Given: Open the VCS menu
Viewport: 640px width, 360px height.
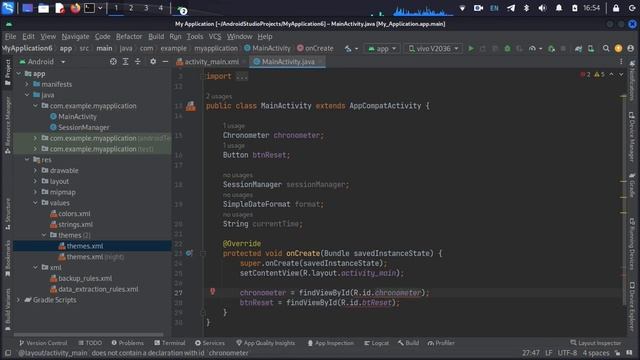Looking at the screenshot, I should coord(215,36).
